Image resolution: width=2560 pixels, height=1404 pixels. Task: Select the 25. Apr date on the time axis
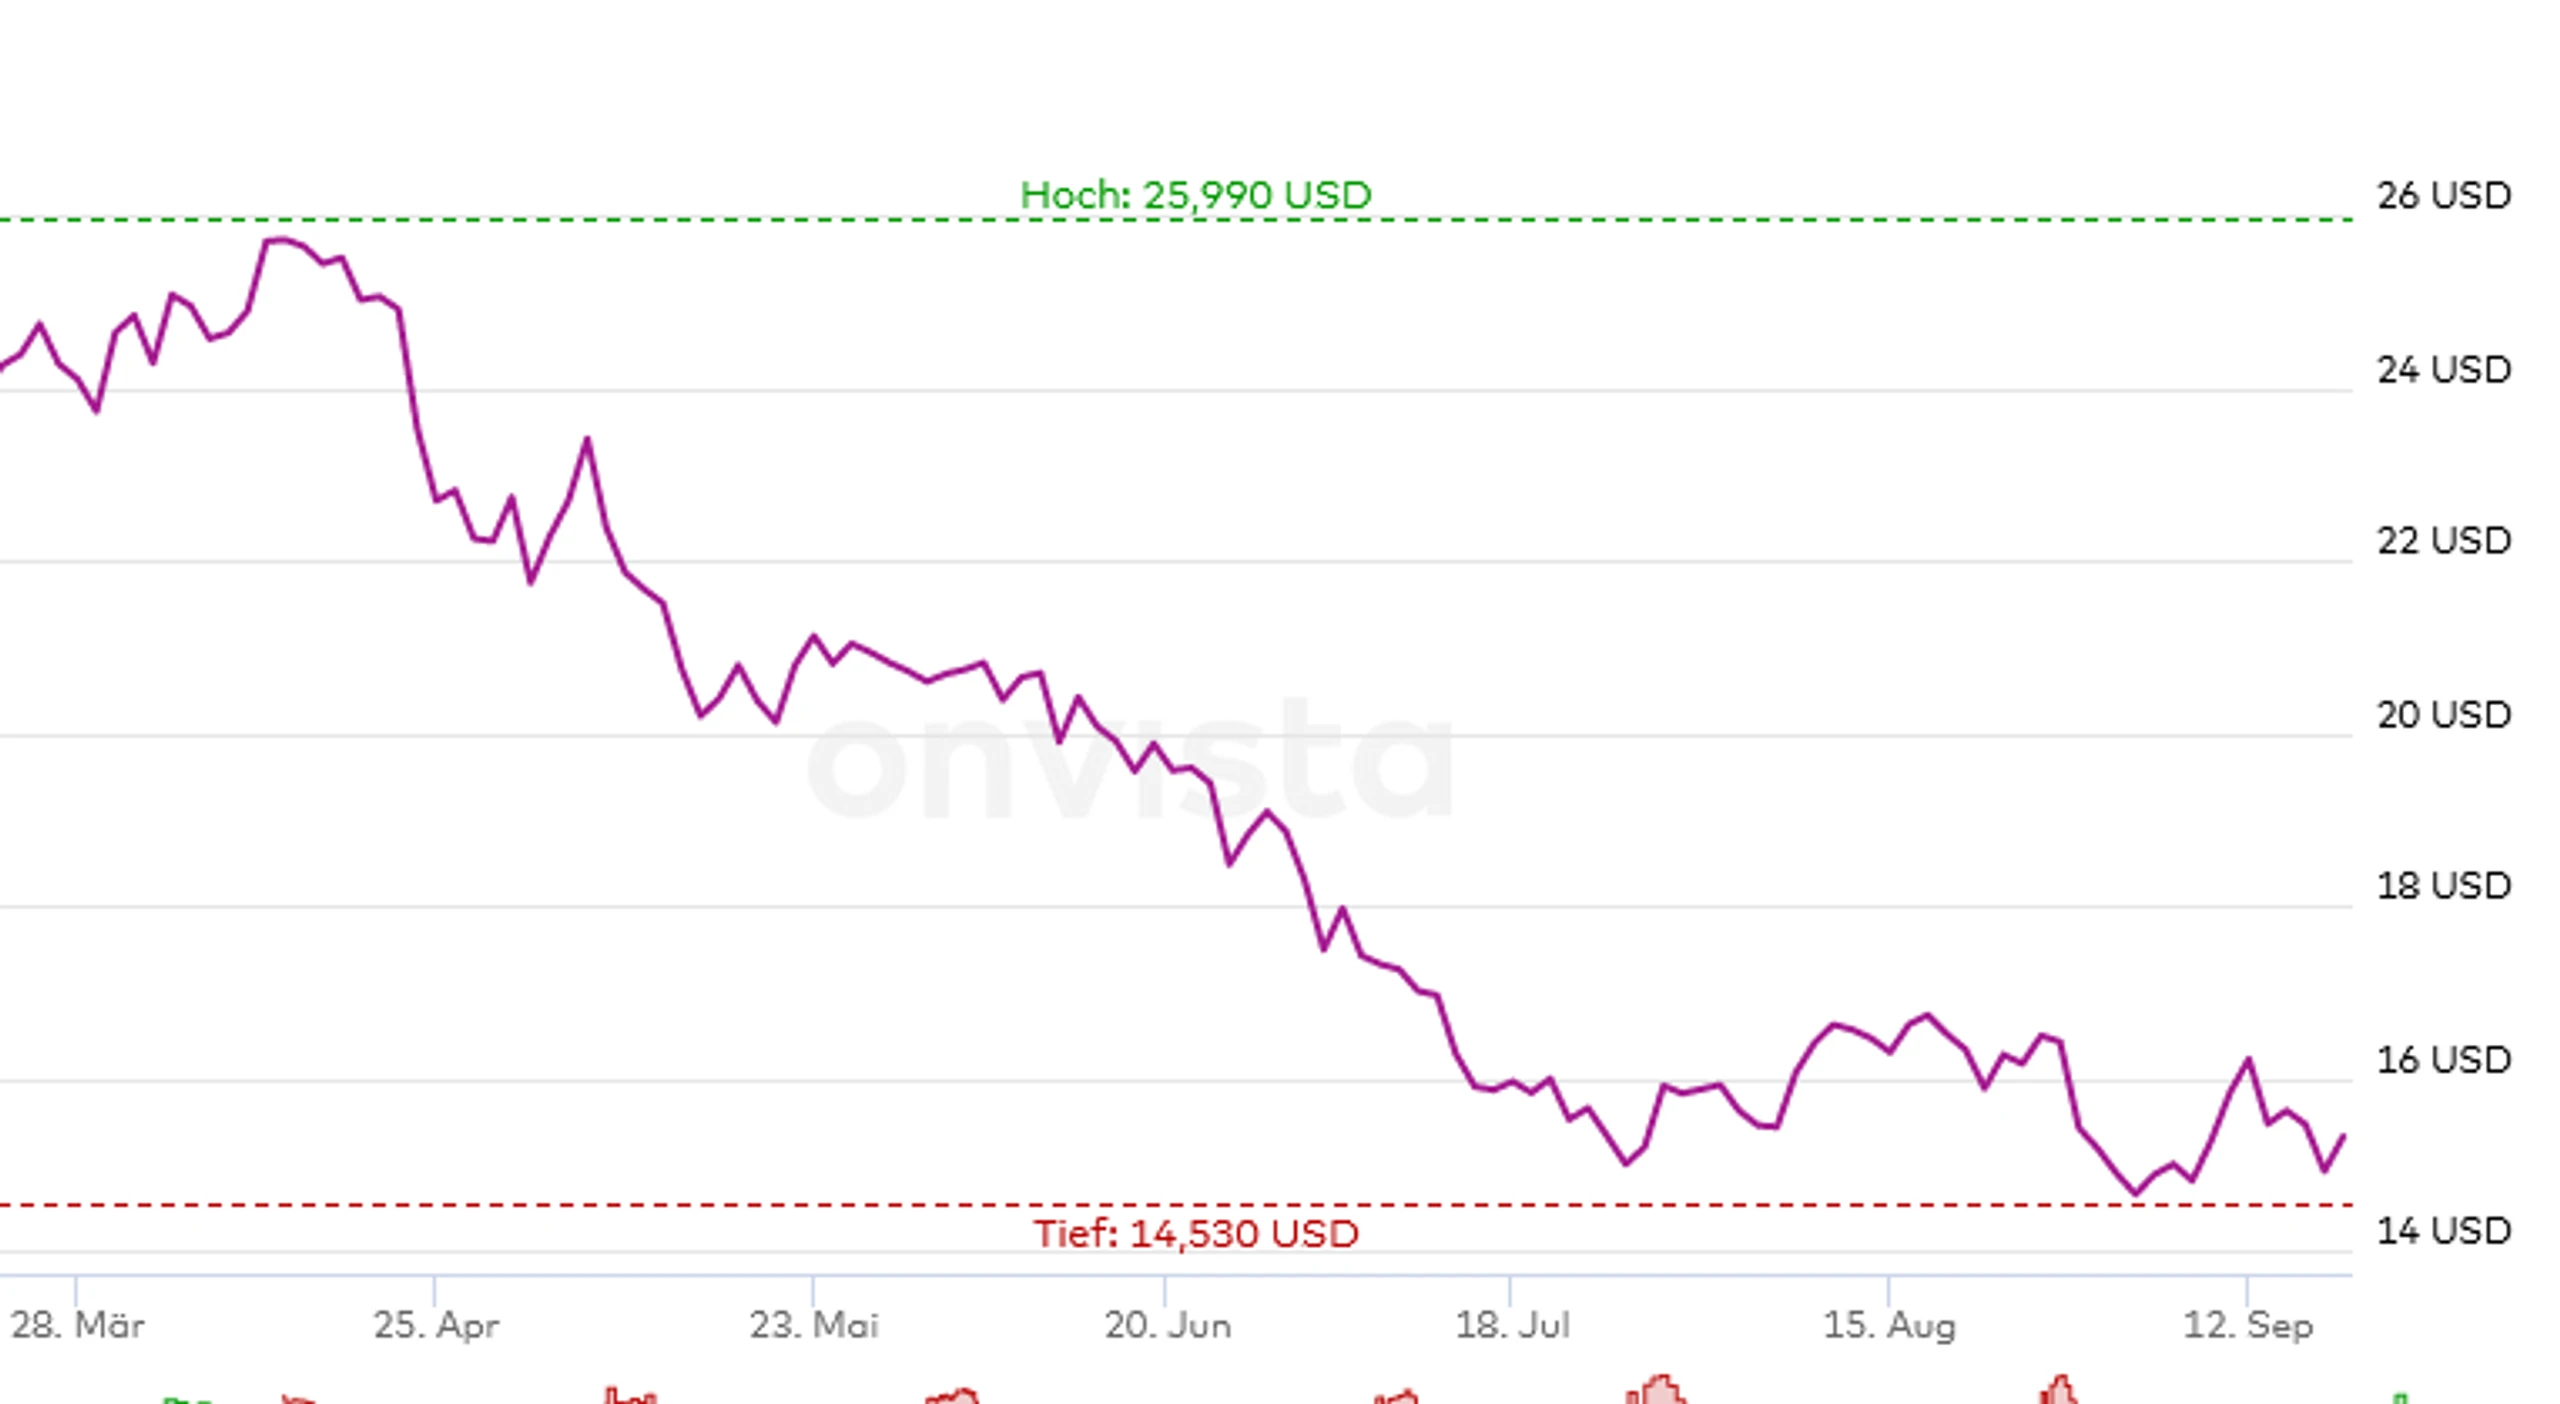pyautogui.click(x=436, y=1325)
